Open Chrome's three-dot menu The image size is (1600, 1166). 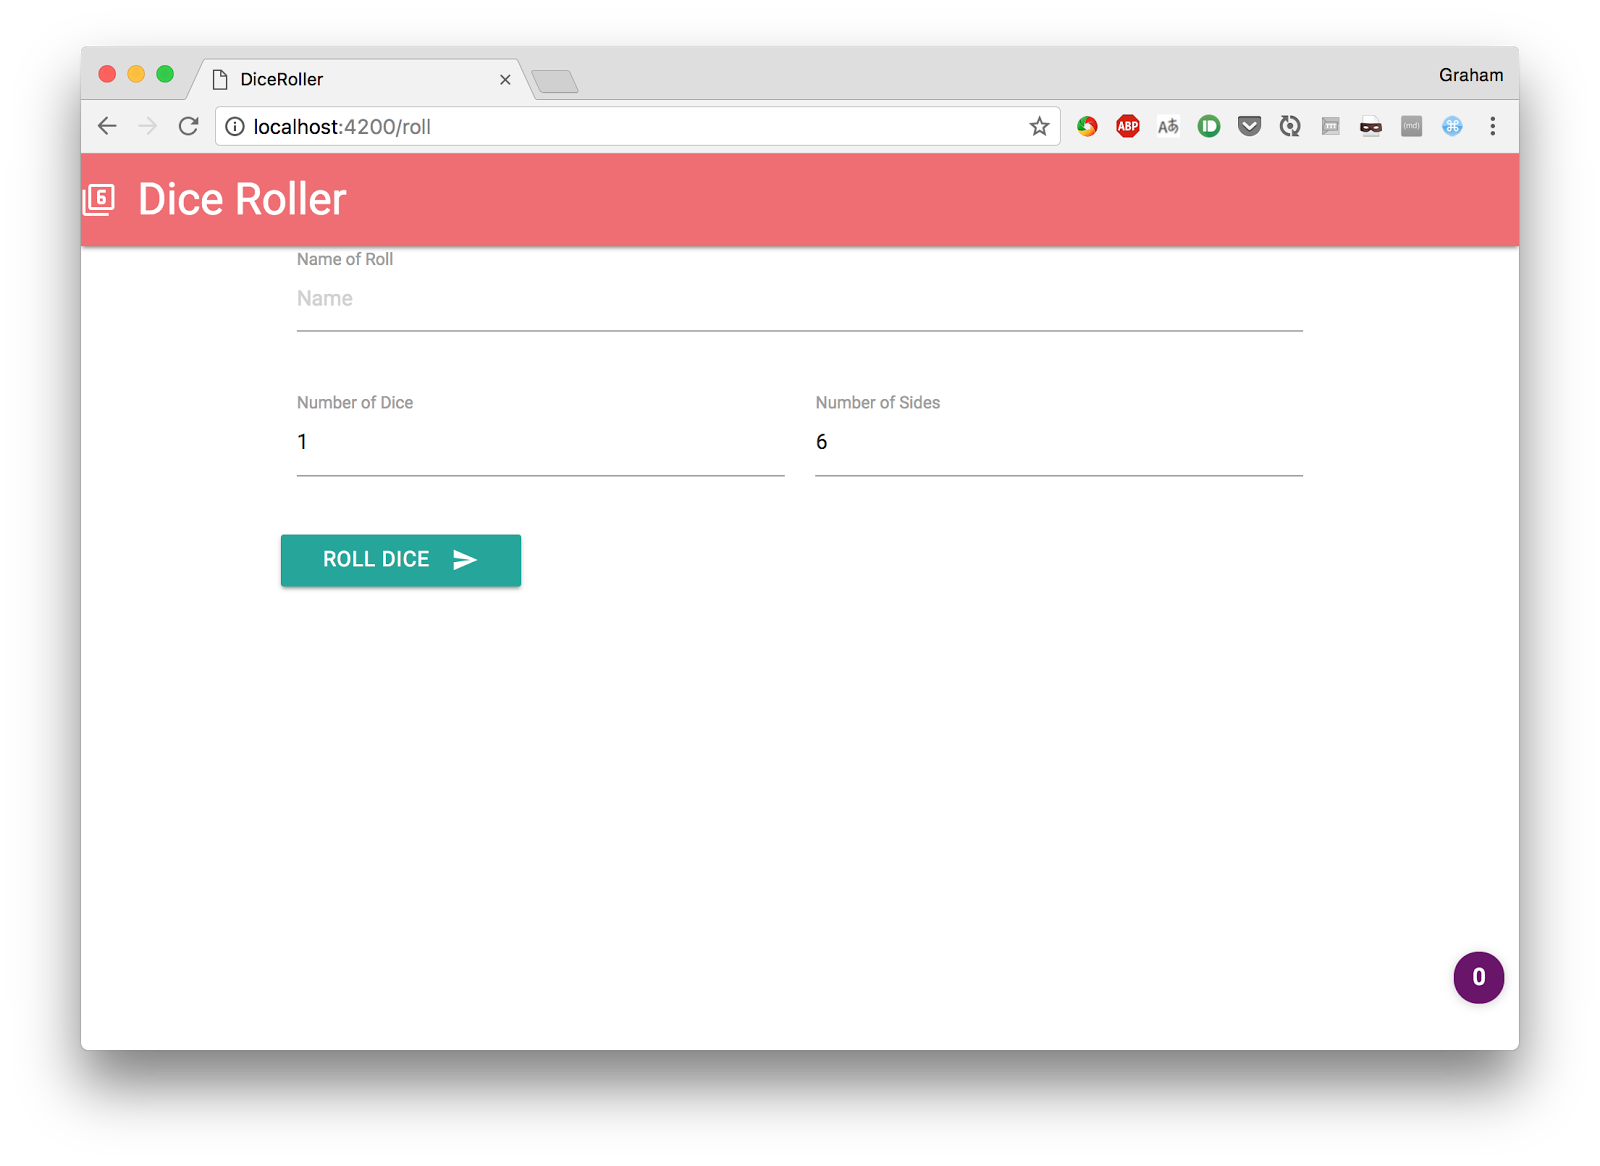click(x=1493, y=126)
